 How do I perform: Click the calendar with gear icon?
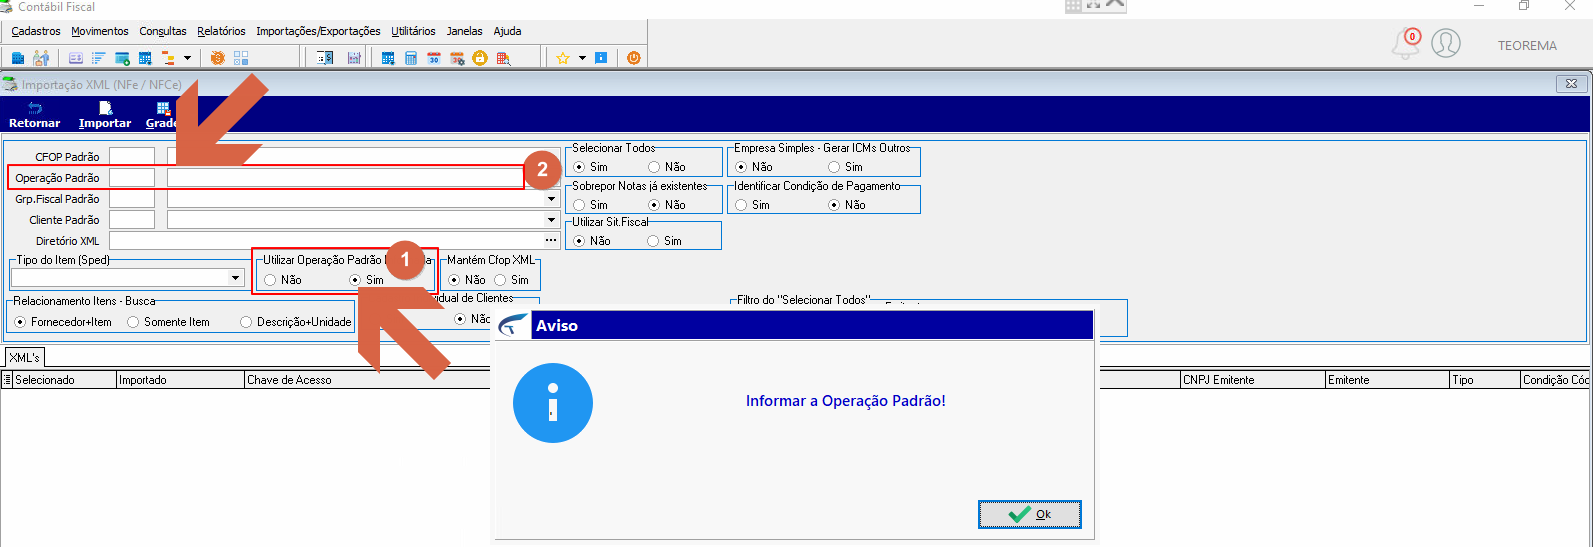pyautogui.click(x=457, y=58)
